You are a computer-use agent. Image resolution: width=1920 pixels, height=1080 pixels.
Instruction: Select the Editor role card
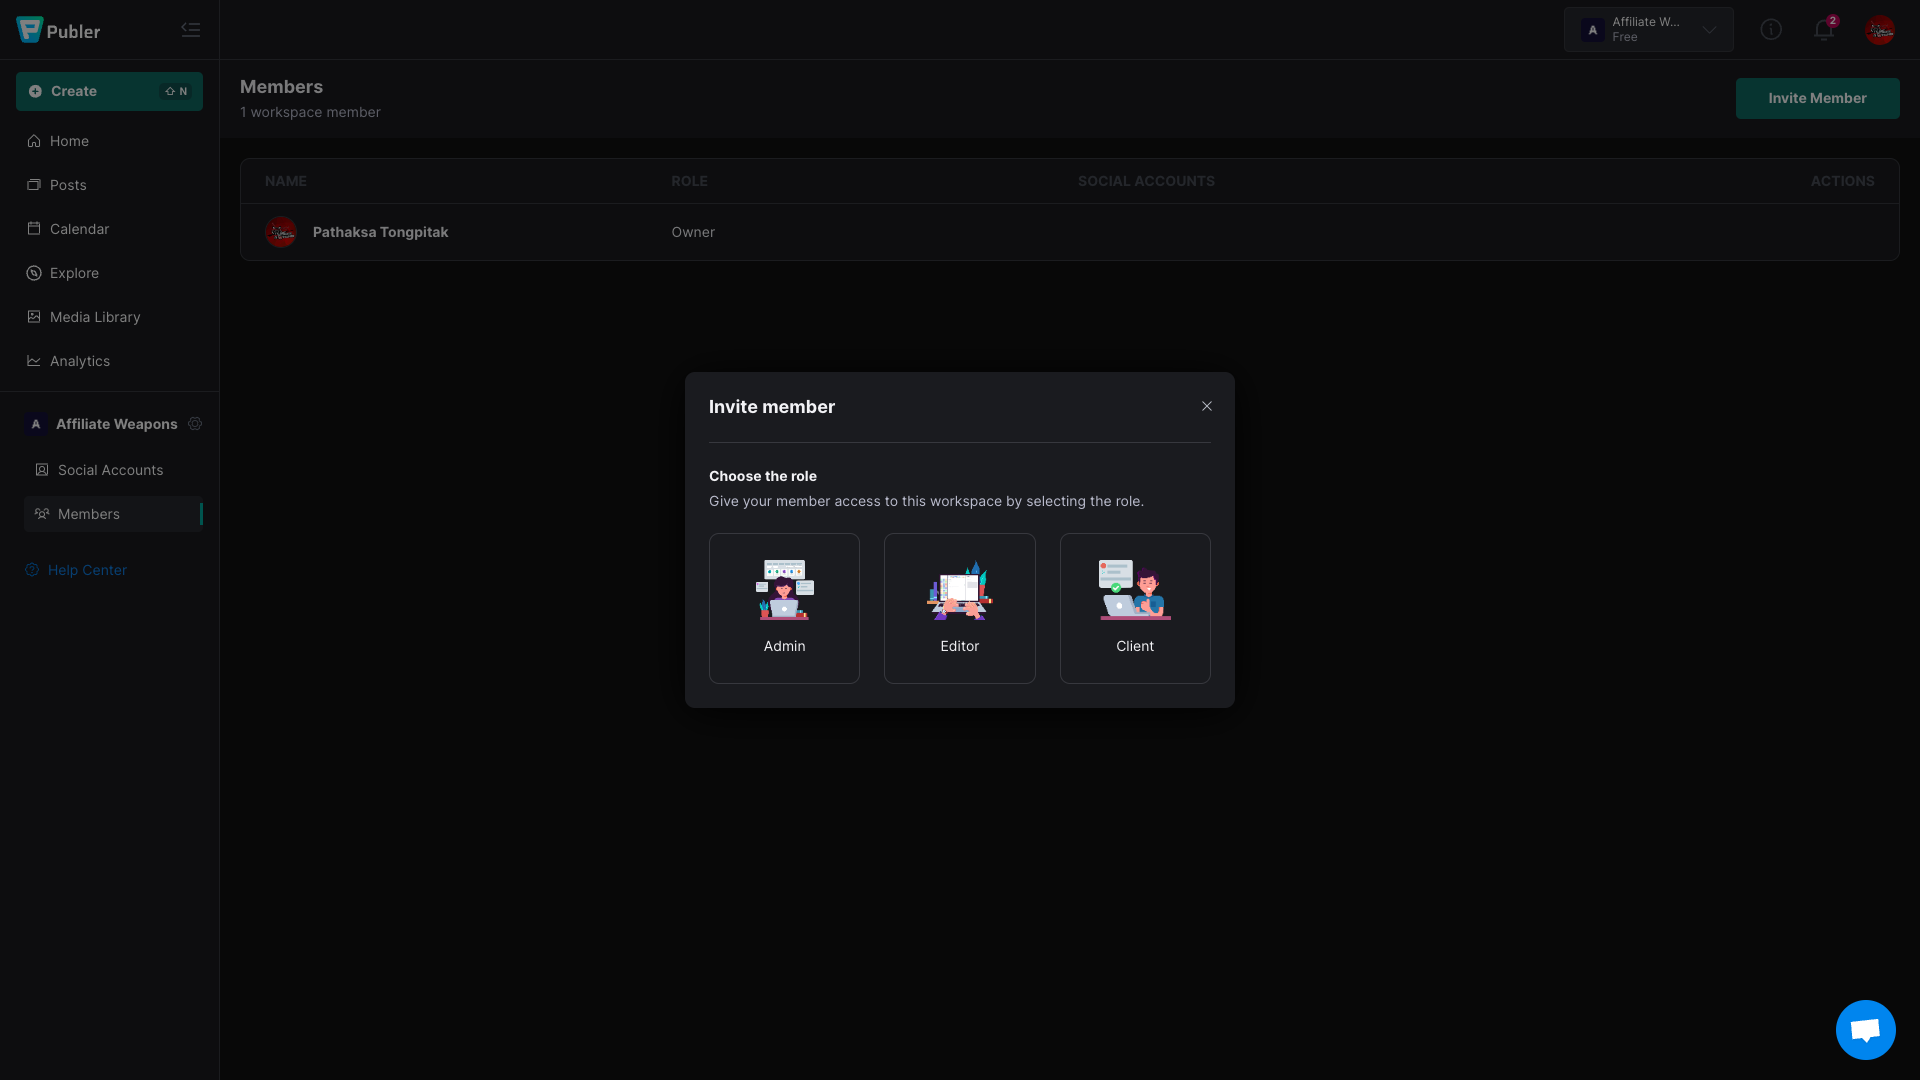click(x=959, y=608)
